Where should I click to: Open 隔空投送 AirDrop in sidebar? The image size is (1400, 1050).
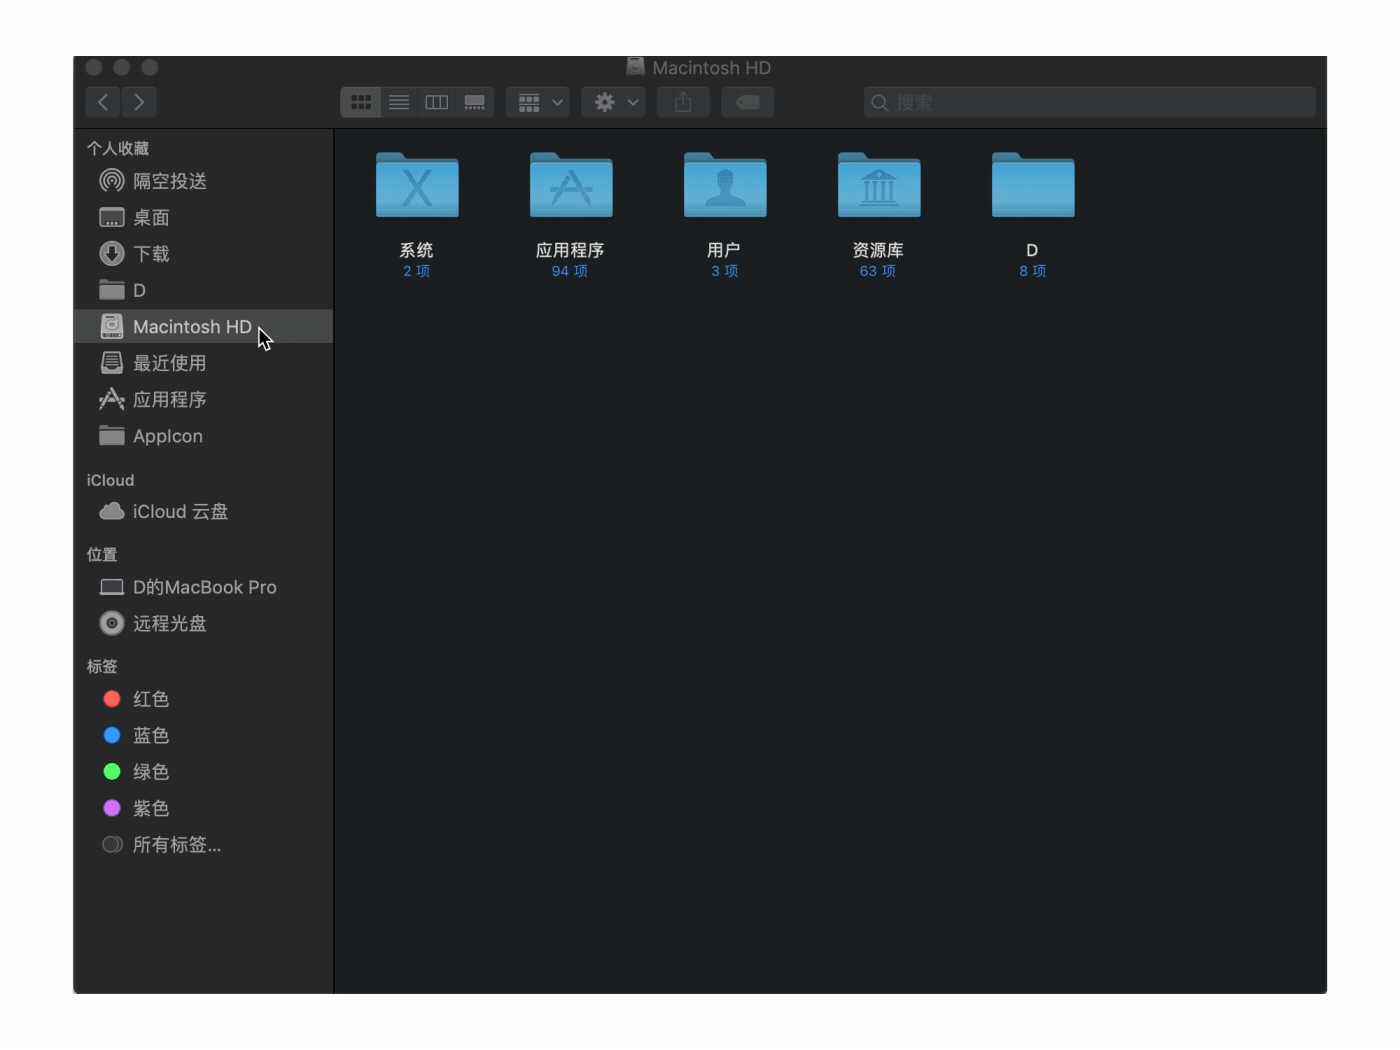click(x=204, y=181)
